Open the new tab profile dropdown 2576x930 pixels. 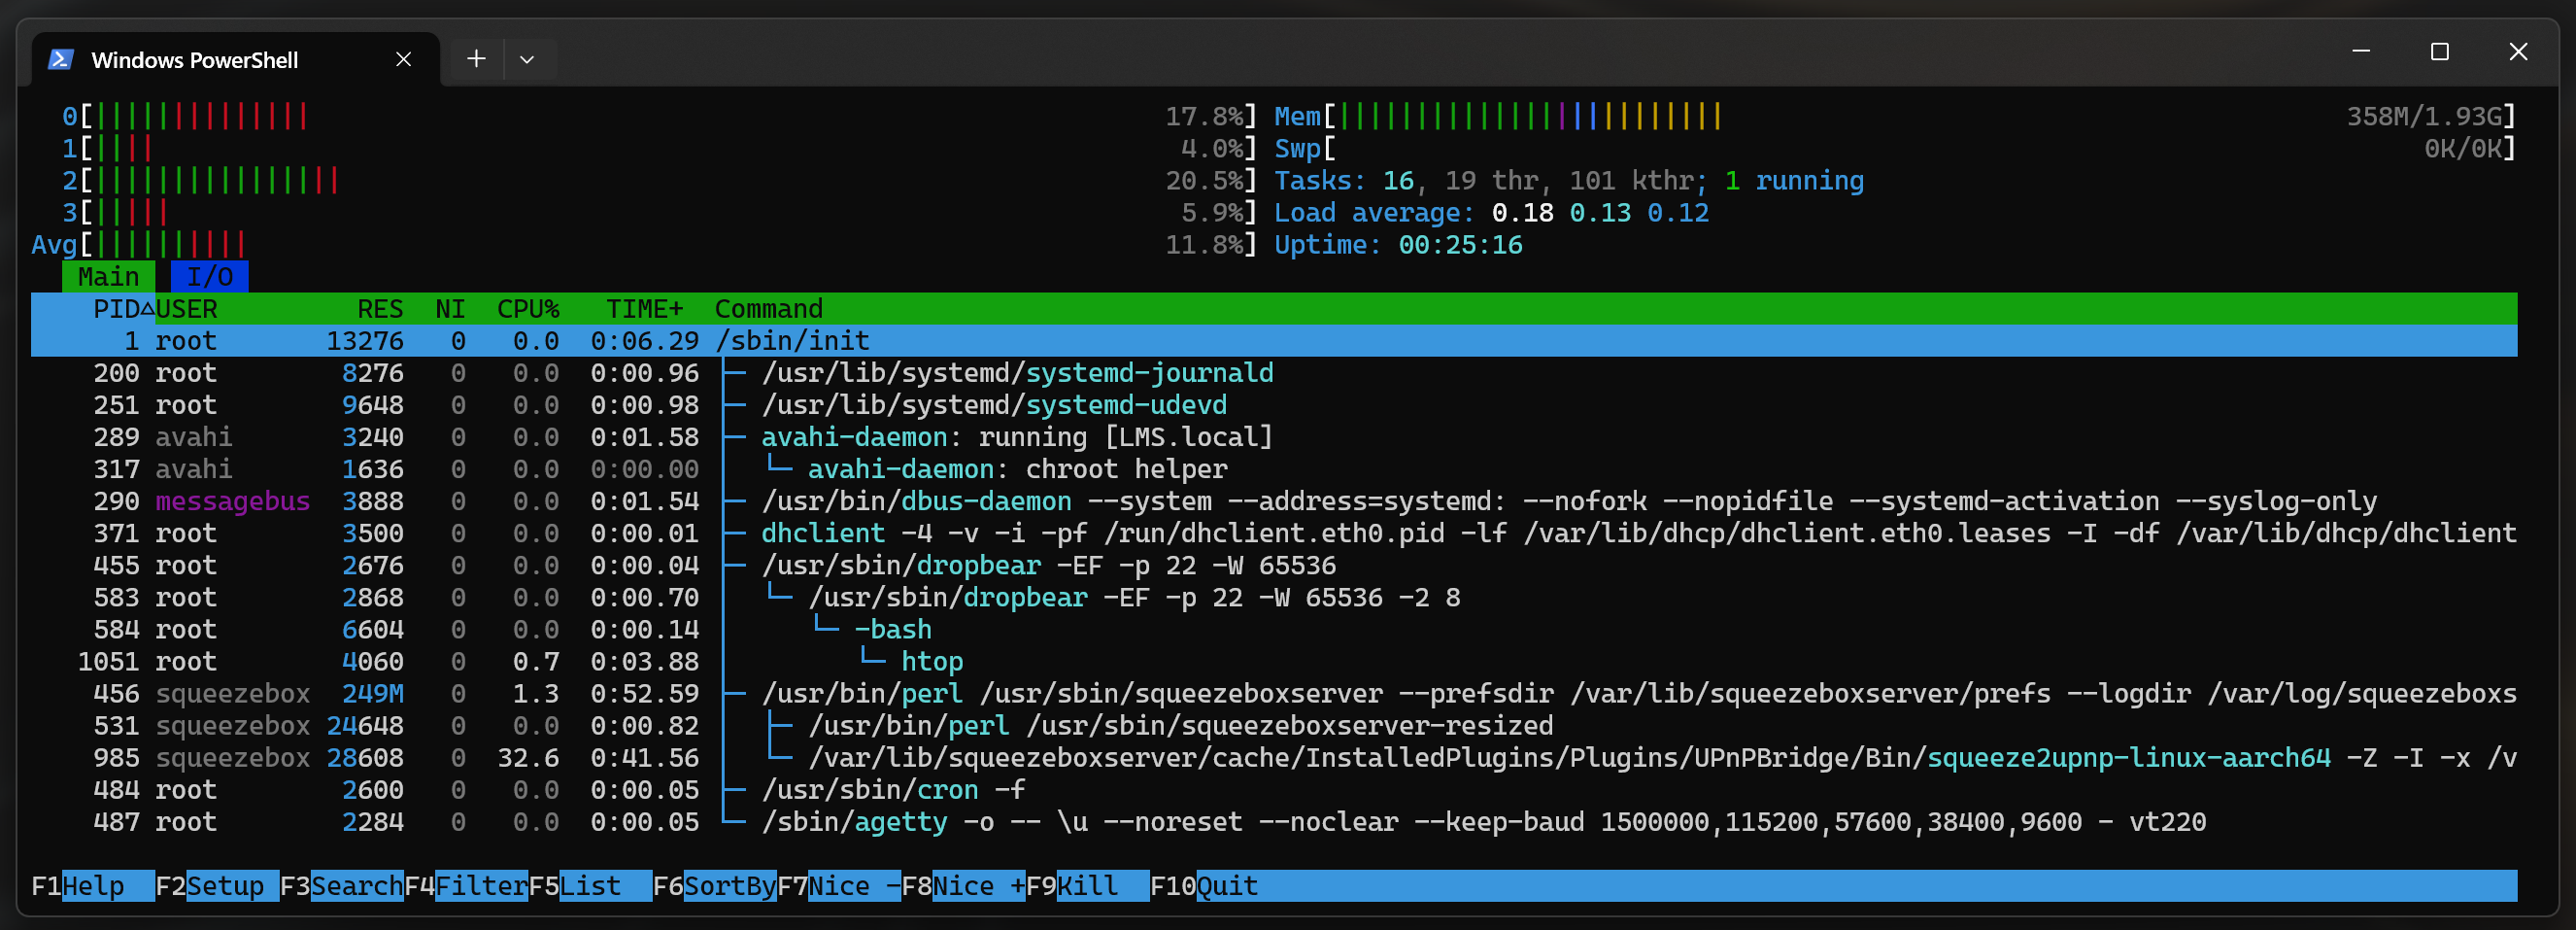point(527,60)
